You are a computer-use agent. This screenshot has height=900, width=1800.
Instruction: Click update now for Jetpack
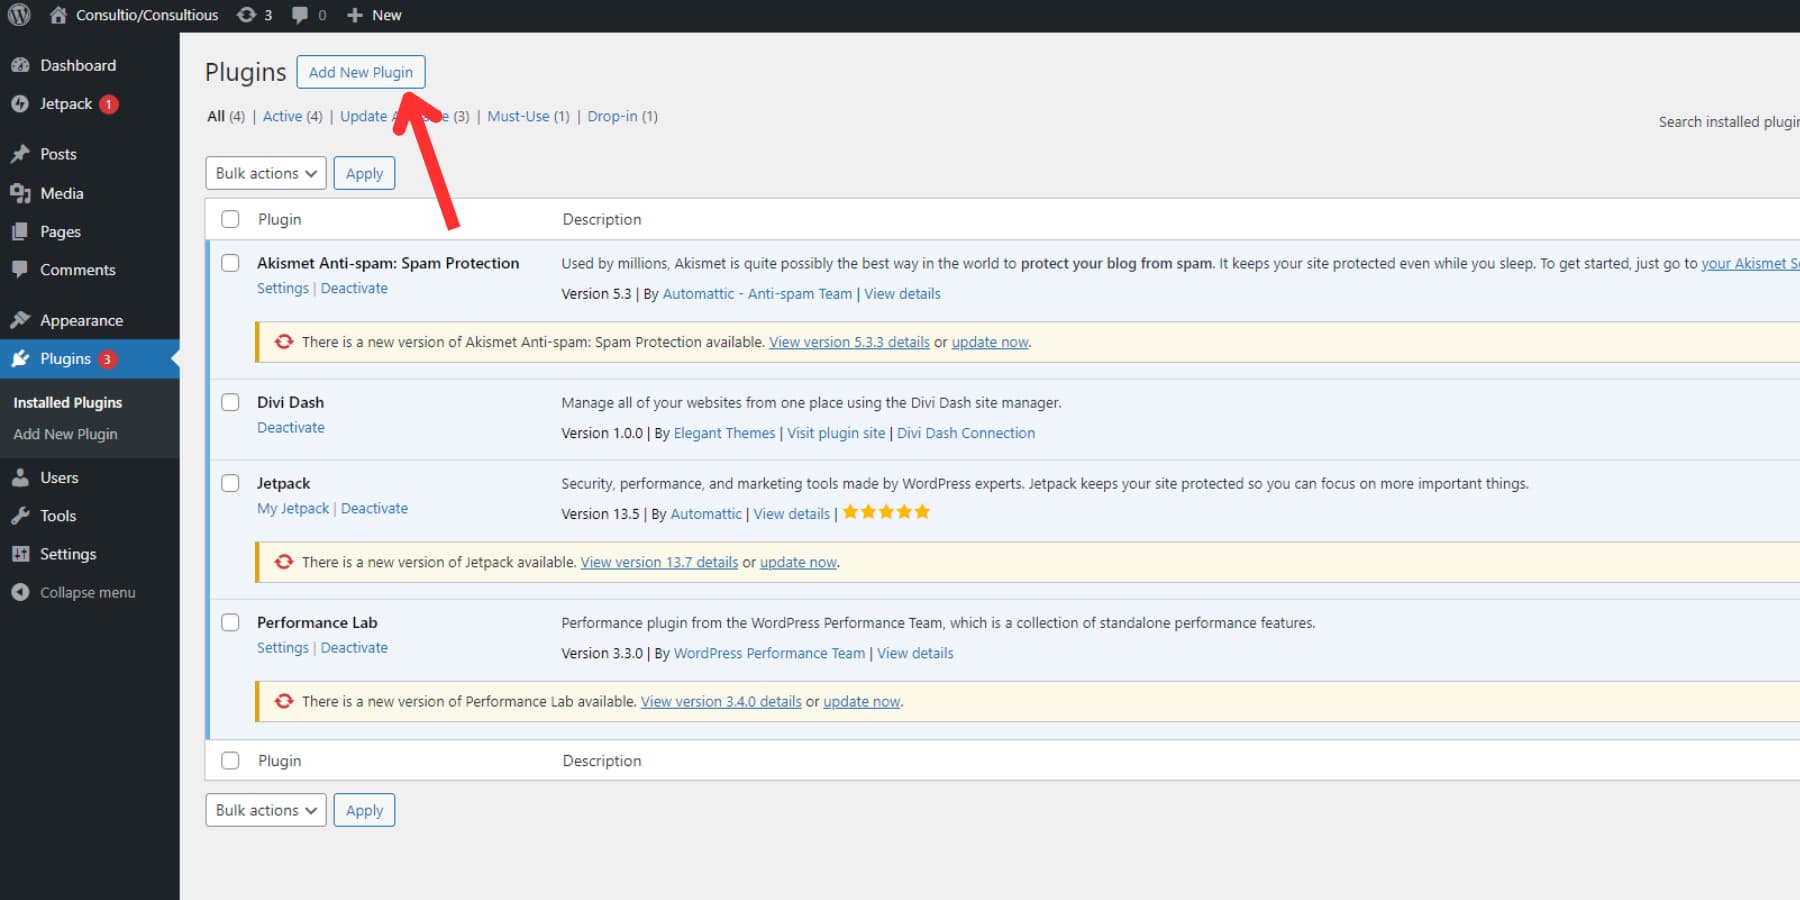pyautogui.click(x=797, y=561)
